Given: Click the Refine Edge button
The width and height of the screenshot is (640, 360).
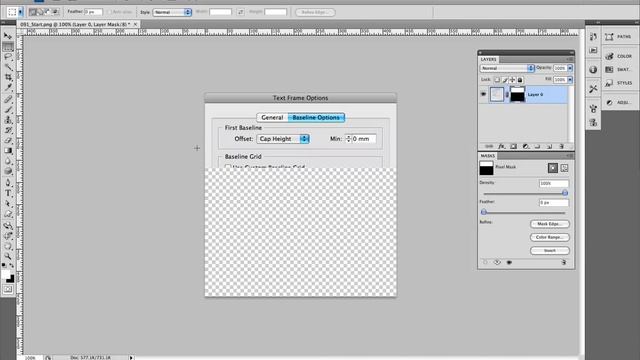Looking at the screenshot, I should (x=315, y=12).
